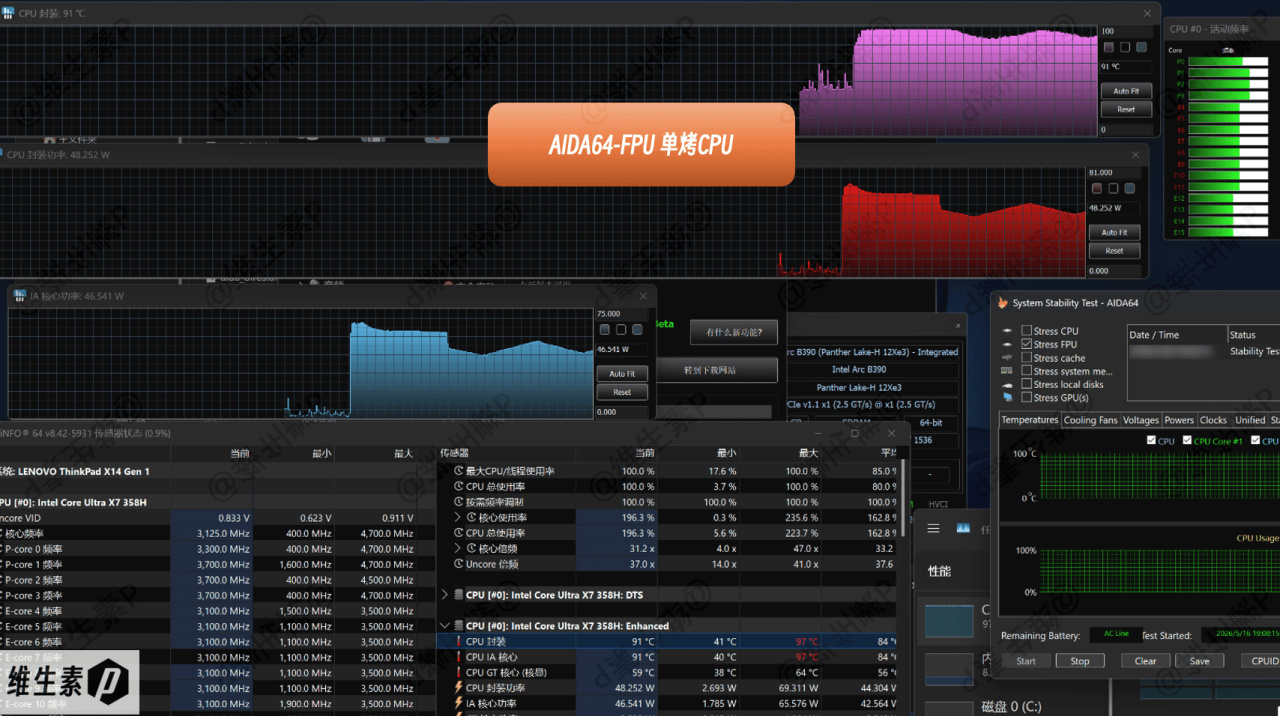Click the clock icon beside CPU 总使用率 100.0% row
Image resolution: width=1280 pixels, height=716 pixels.
tap(459, 487)
